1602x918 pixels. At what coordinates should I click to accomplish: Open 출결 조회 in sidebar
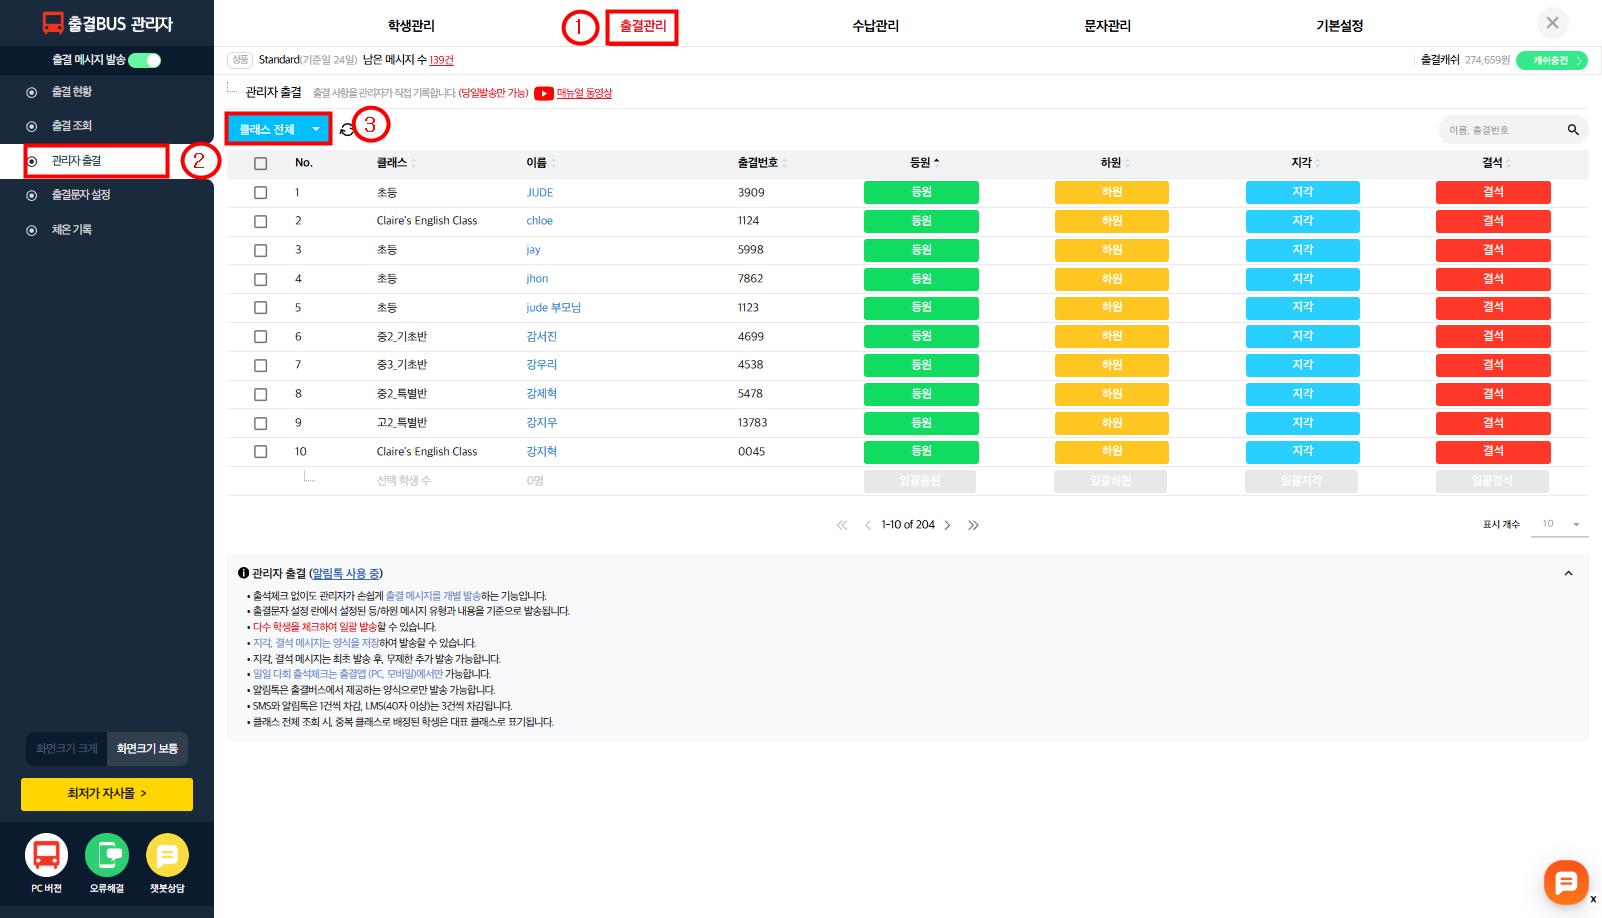click(x=72, y=126)
